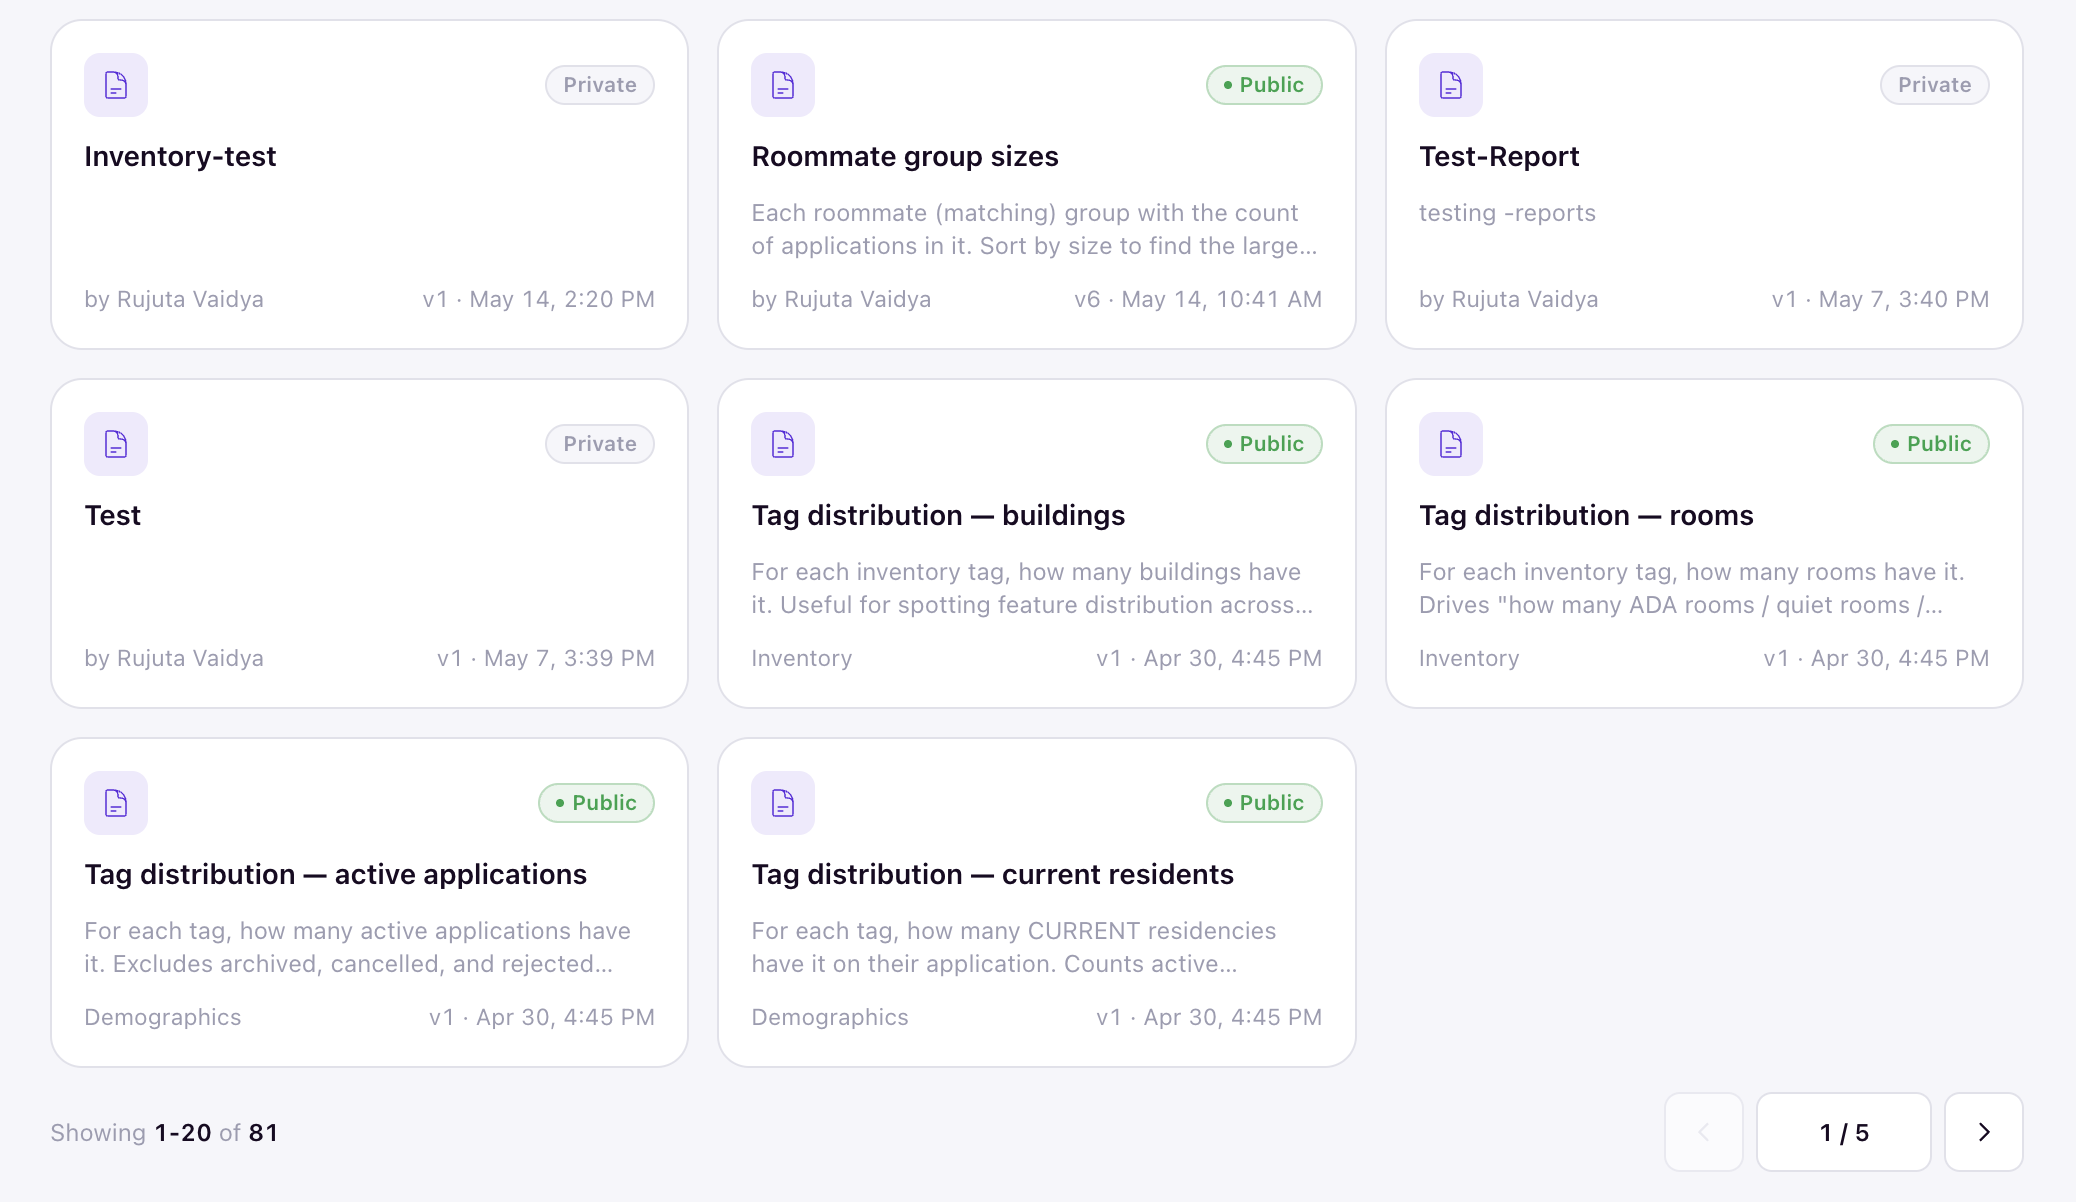Click the Roommate group sizes description text
2076x1202 pixels.
[1034, 229]
